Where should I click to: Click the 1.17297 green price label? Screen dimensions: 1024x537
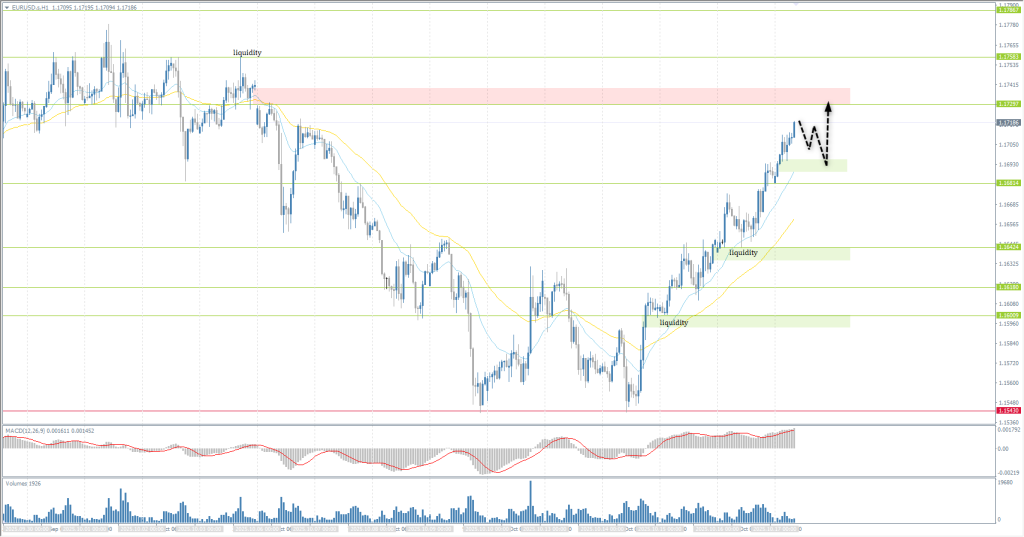1007,104
